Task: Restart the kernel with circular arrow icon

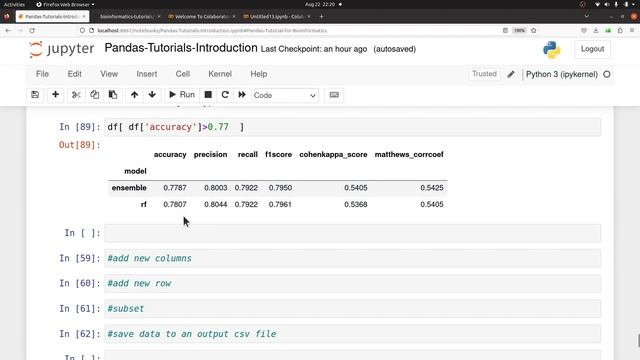Action: tap(225, 95)
